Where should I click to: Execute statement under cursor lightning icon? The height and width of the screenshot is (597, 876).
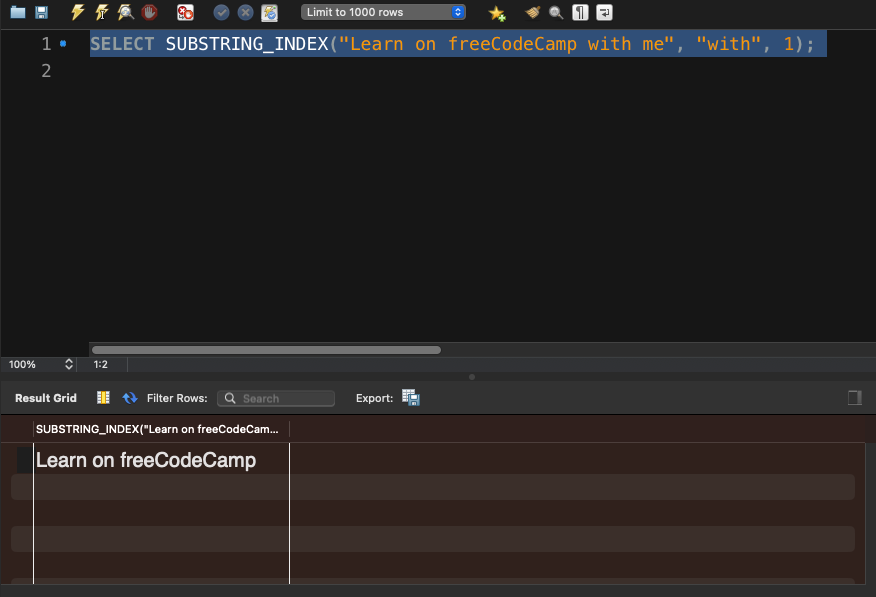click(102, 13)
